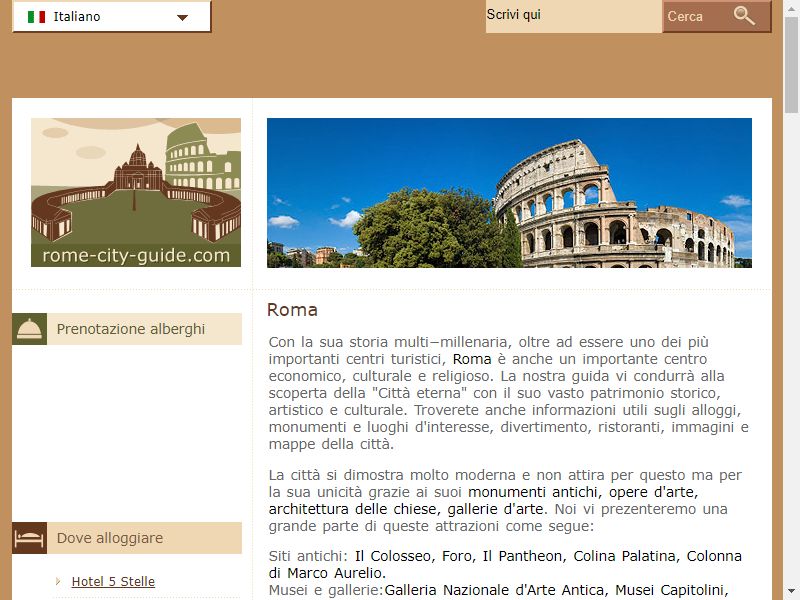800x600 pixels.
Task: Click the magnifying glass search icon
Action: pyautogui.click(x=744, y=16)
